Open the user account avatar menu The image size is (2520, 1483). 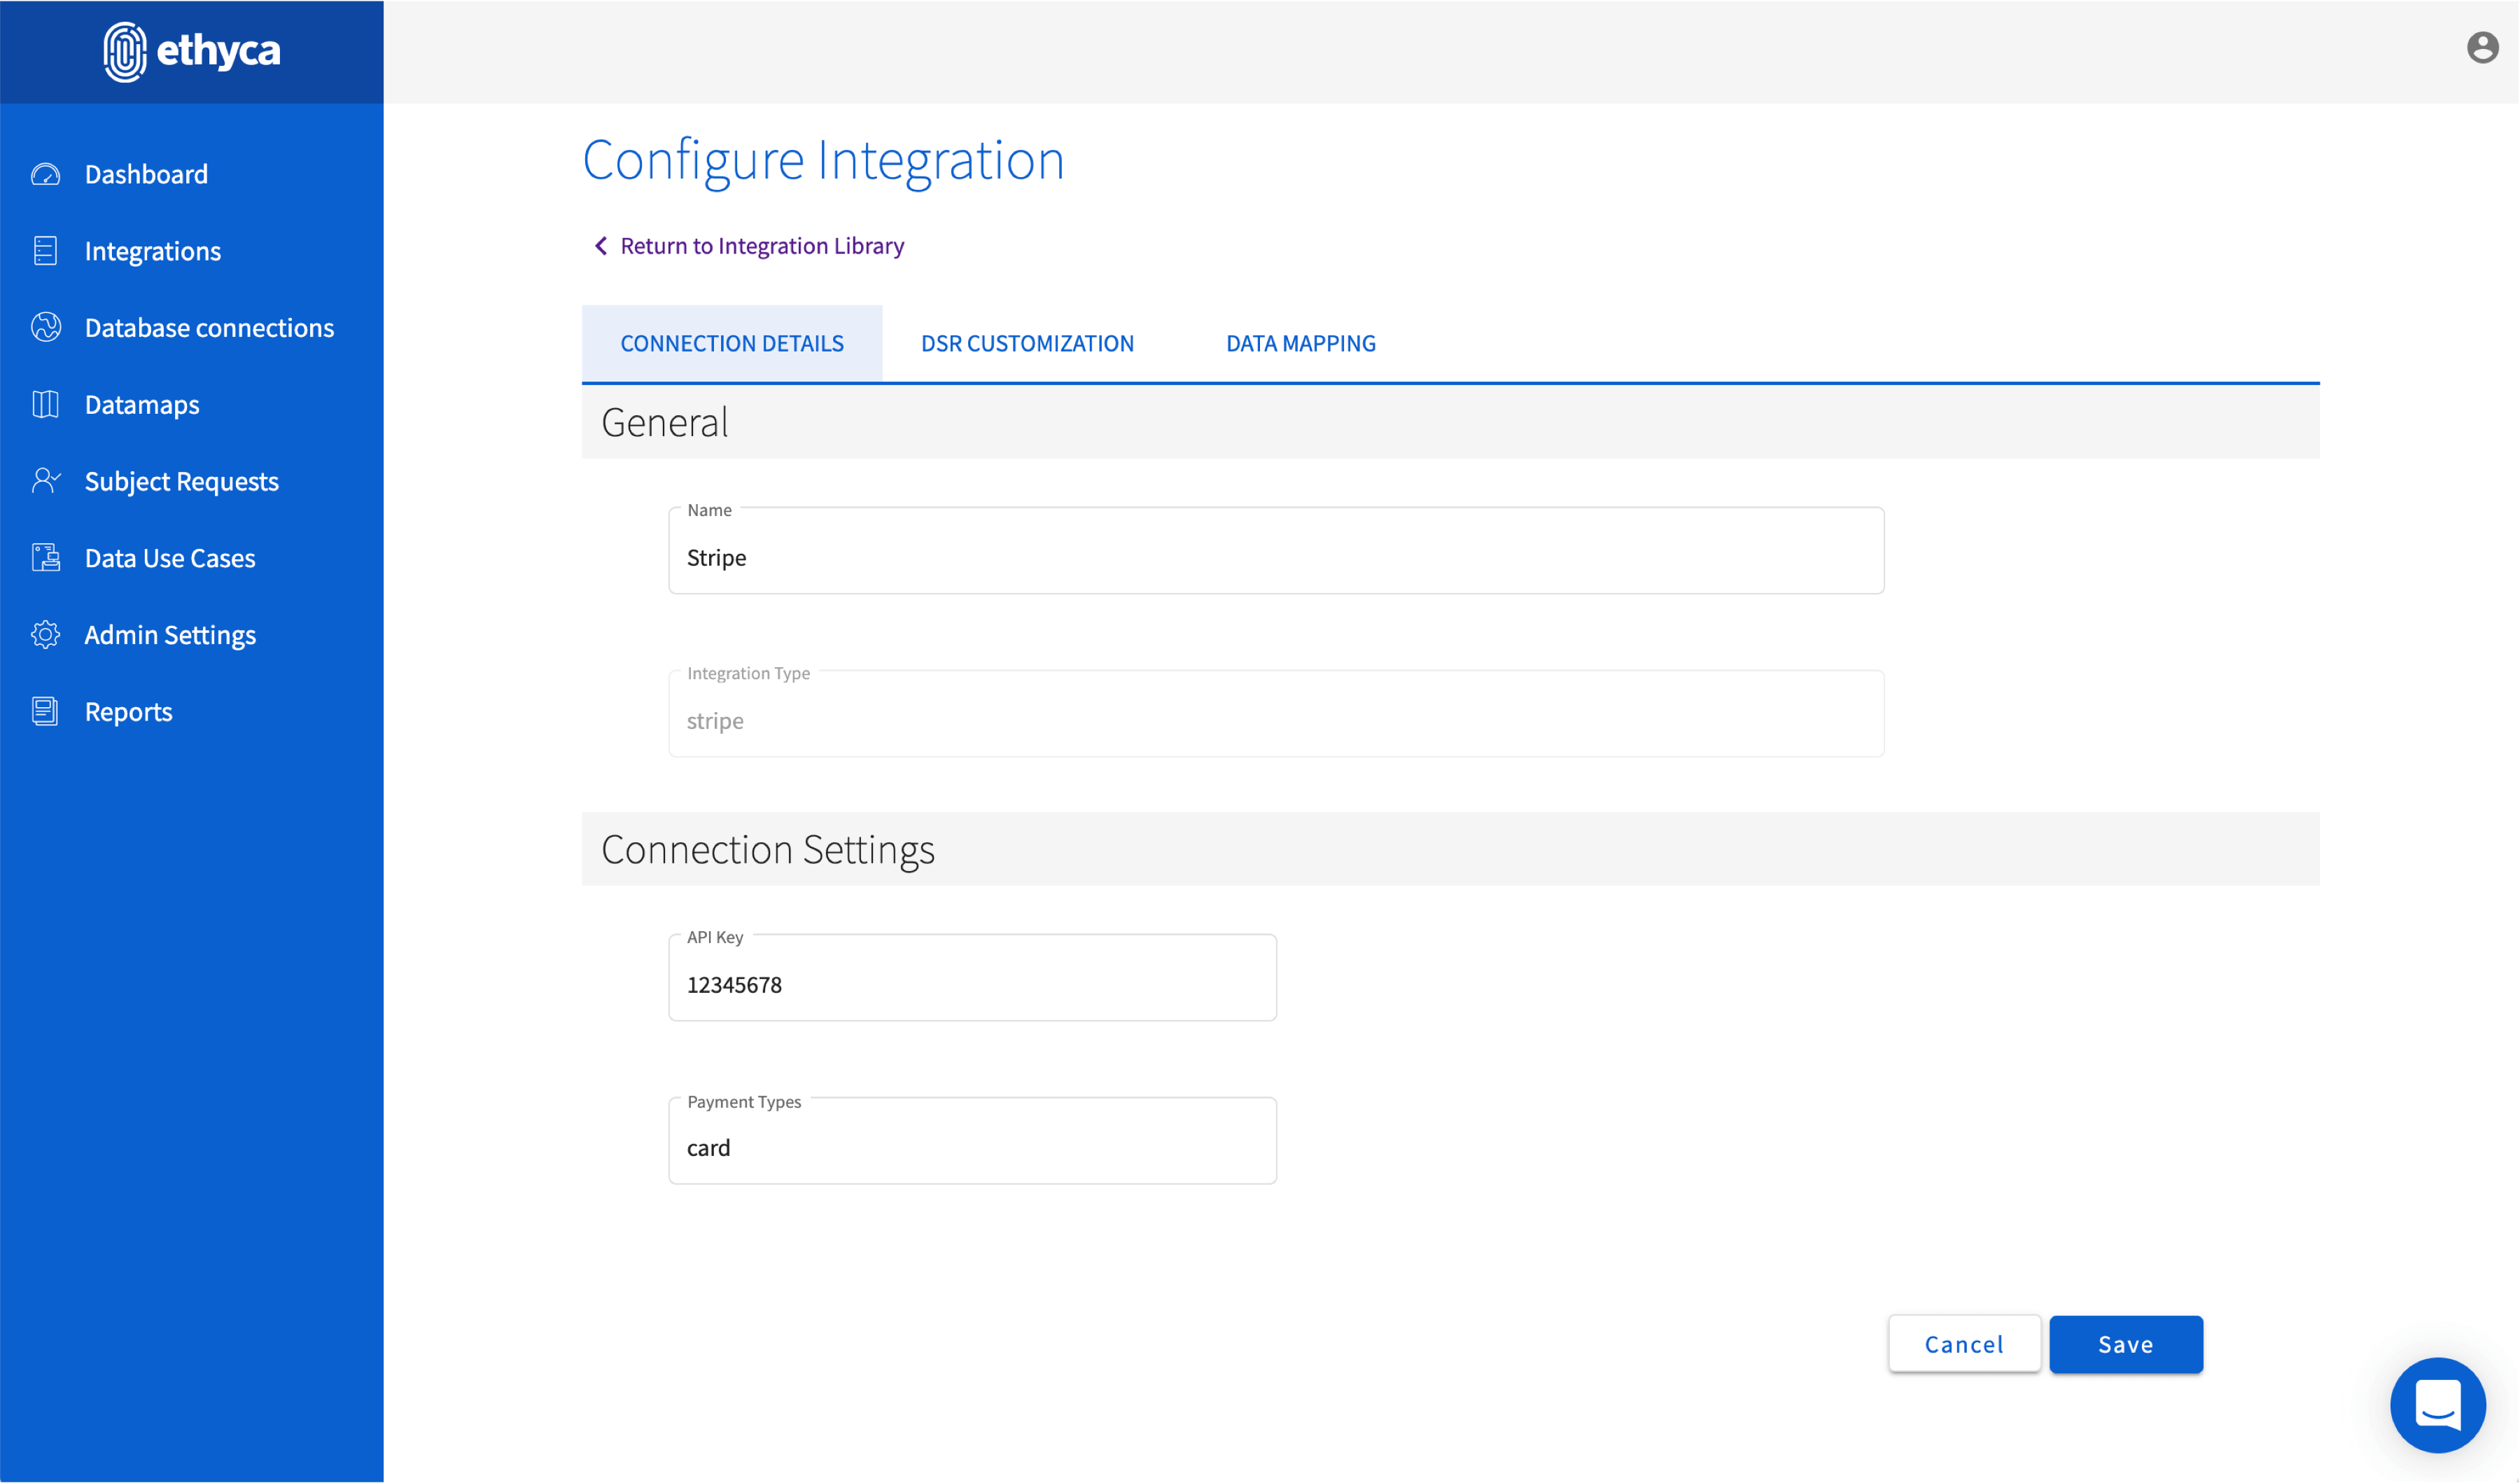point(2482,47)
